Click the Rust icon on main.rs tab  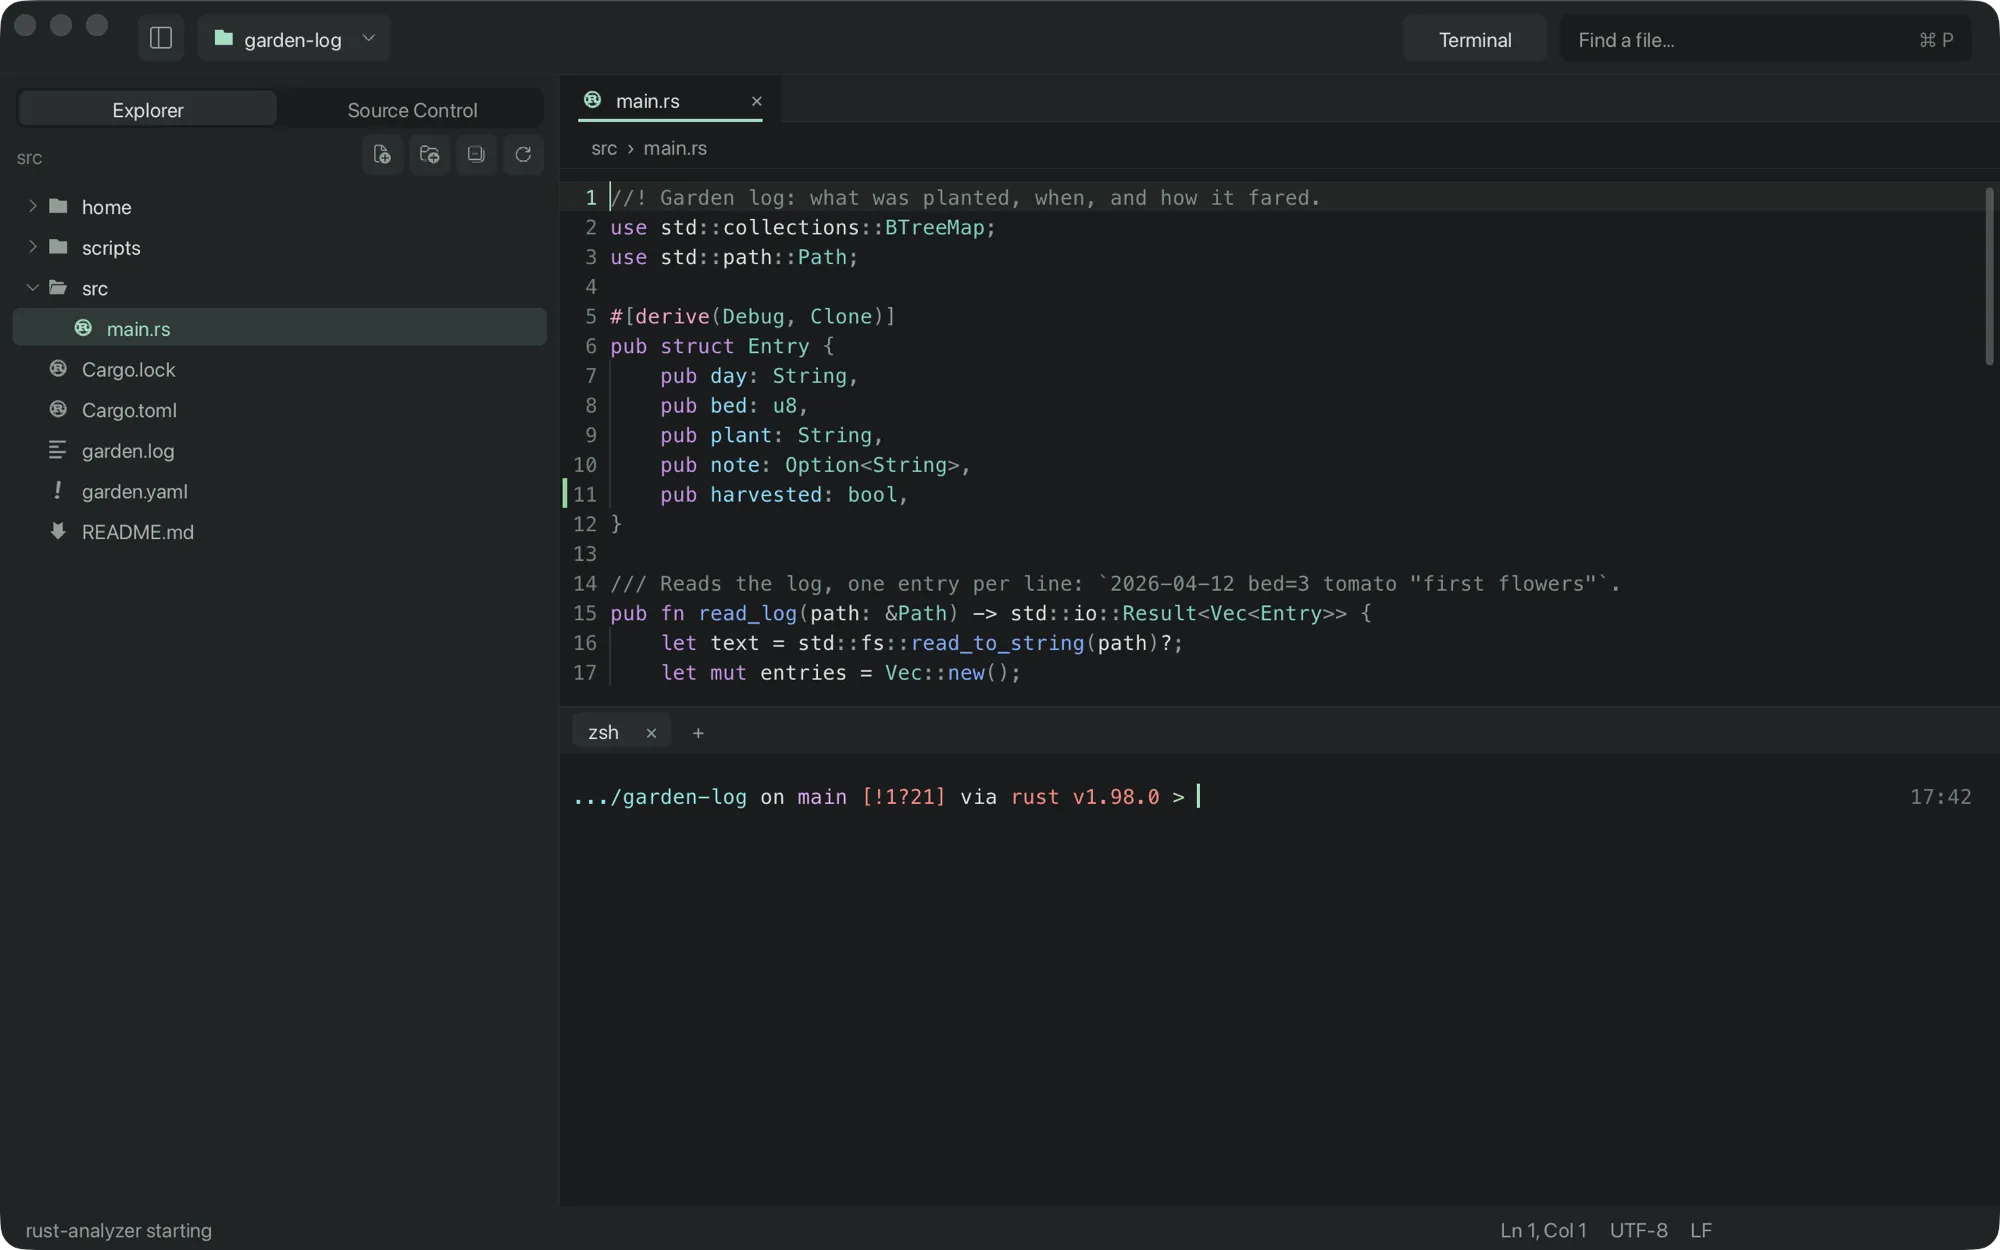pos(593,100)
